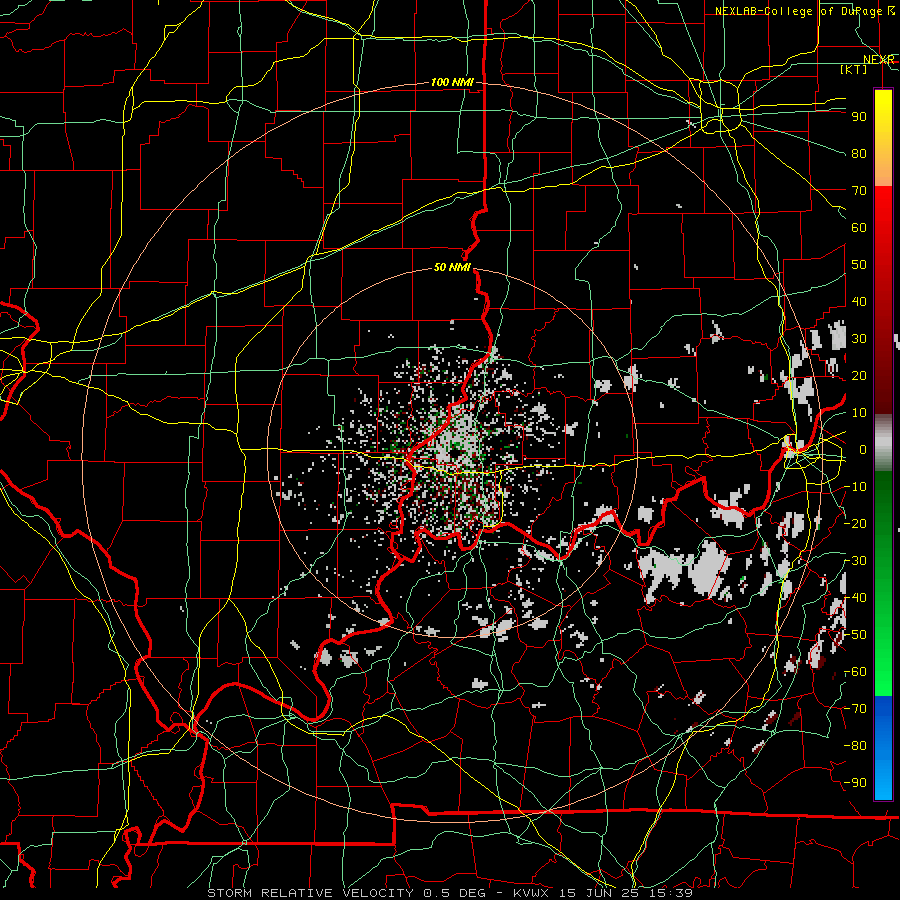Click the 100 NMI range ring label
The image size is (900, 900).
(452, 83)
